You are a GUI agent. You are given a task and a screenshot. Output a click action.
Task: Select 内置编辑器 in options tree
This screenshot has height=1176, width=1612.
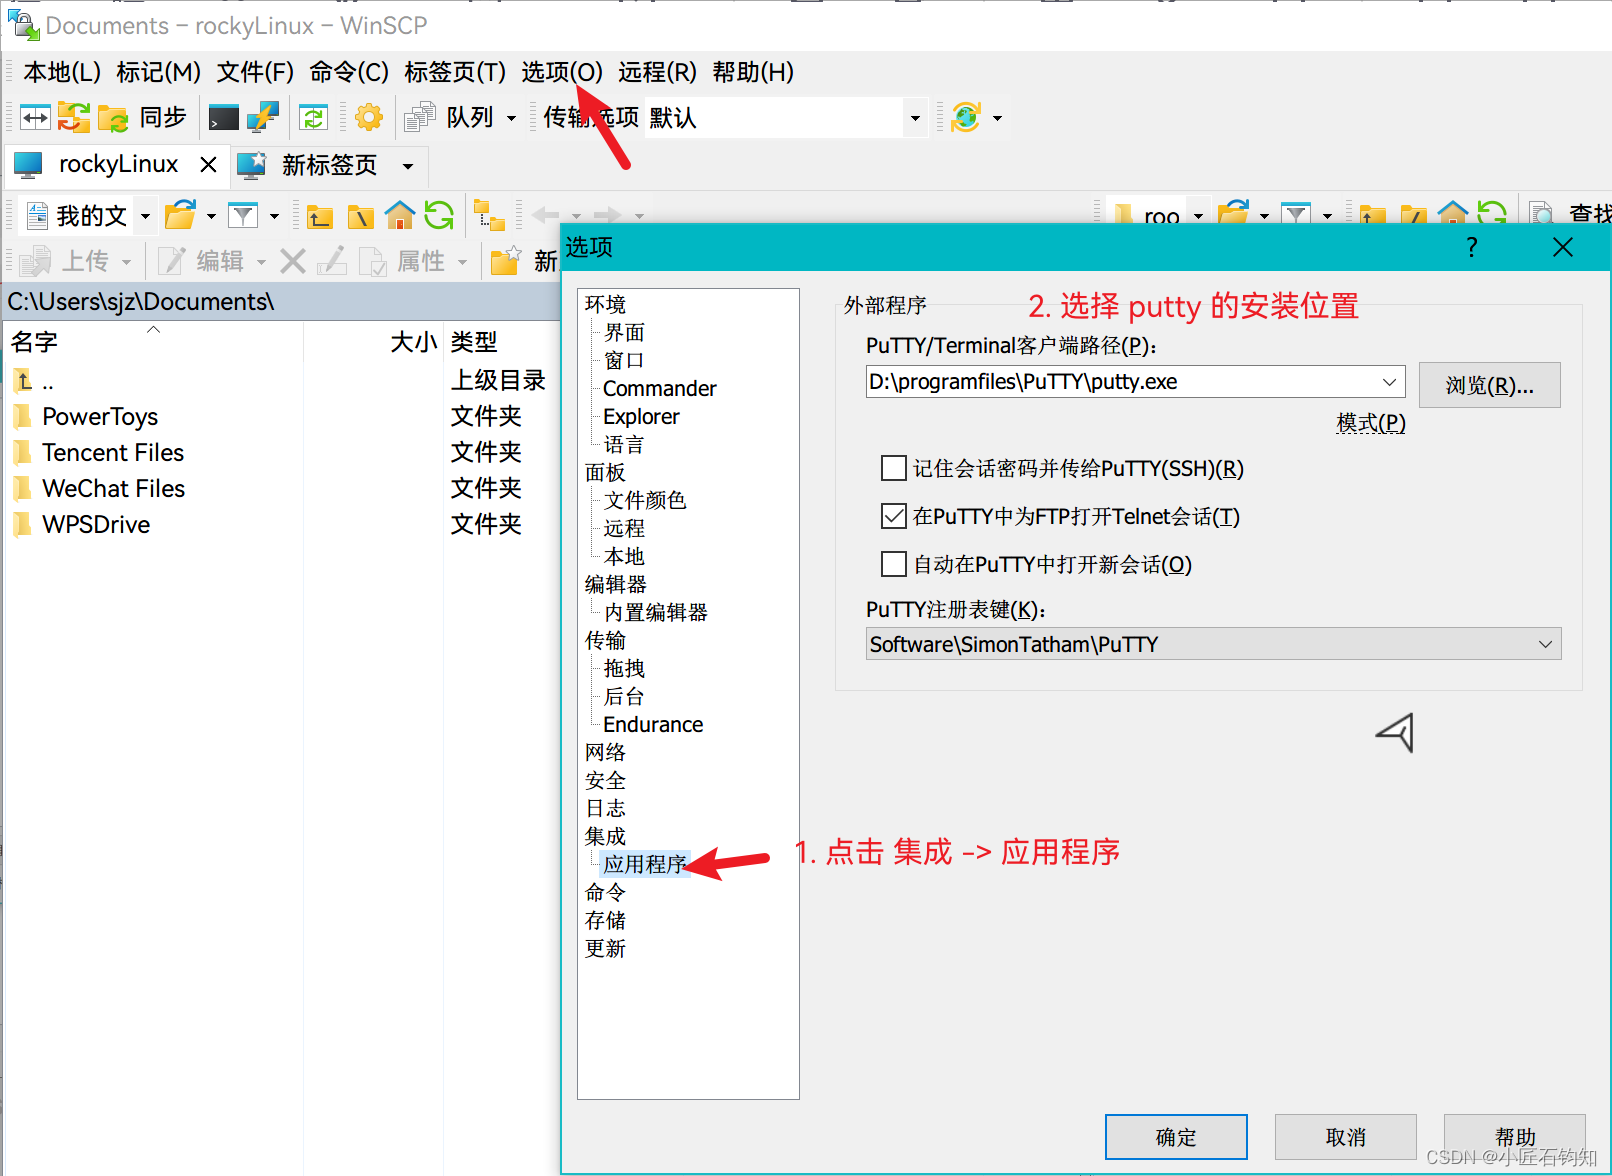[x=655, y=612]
